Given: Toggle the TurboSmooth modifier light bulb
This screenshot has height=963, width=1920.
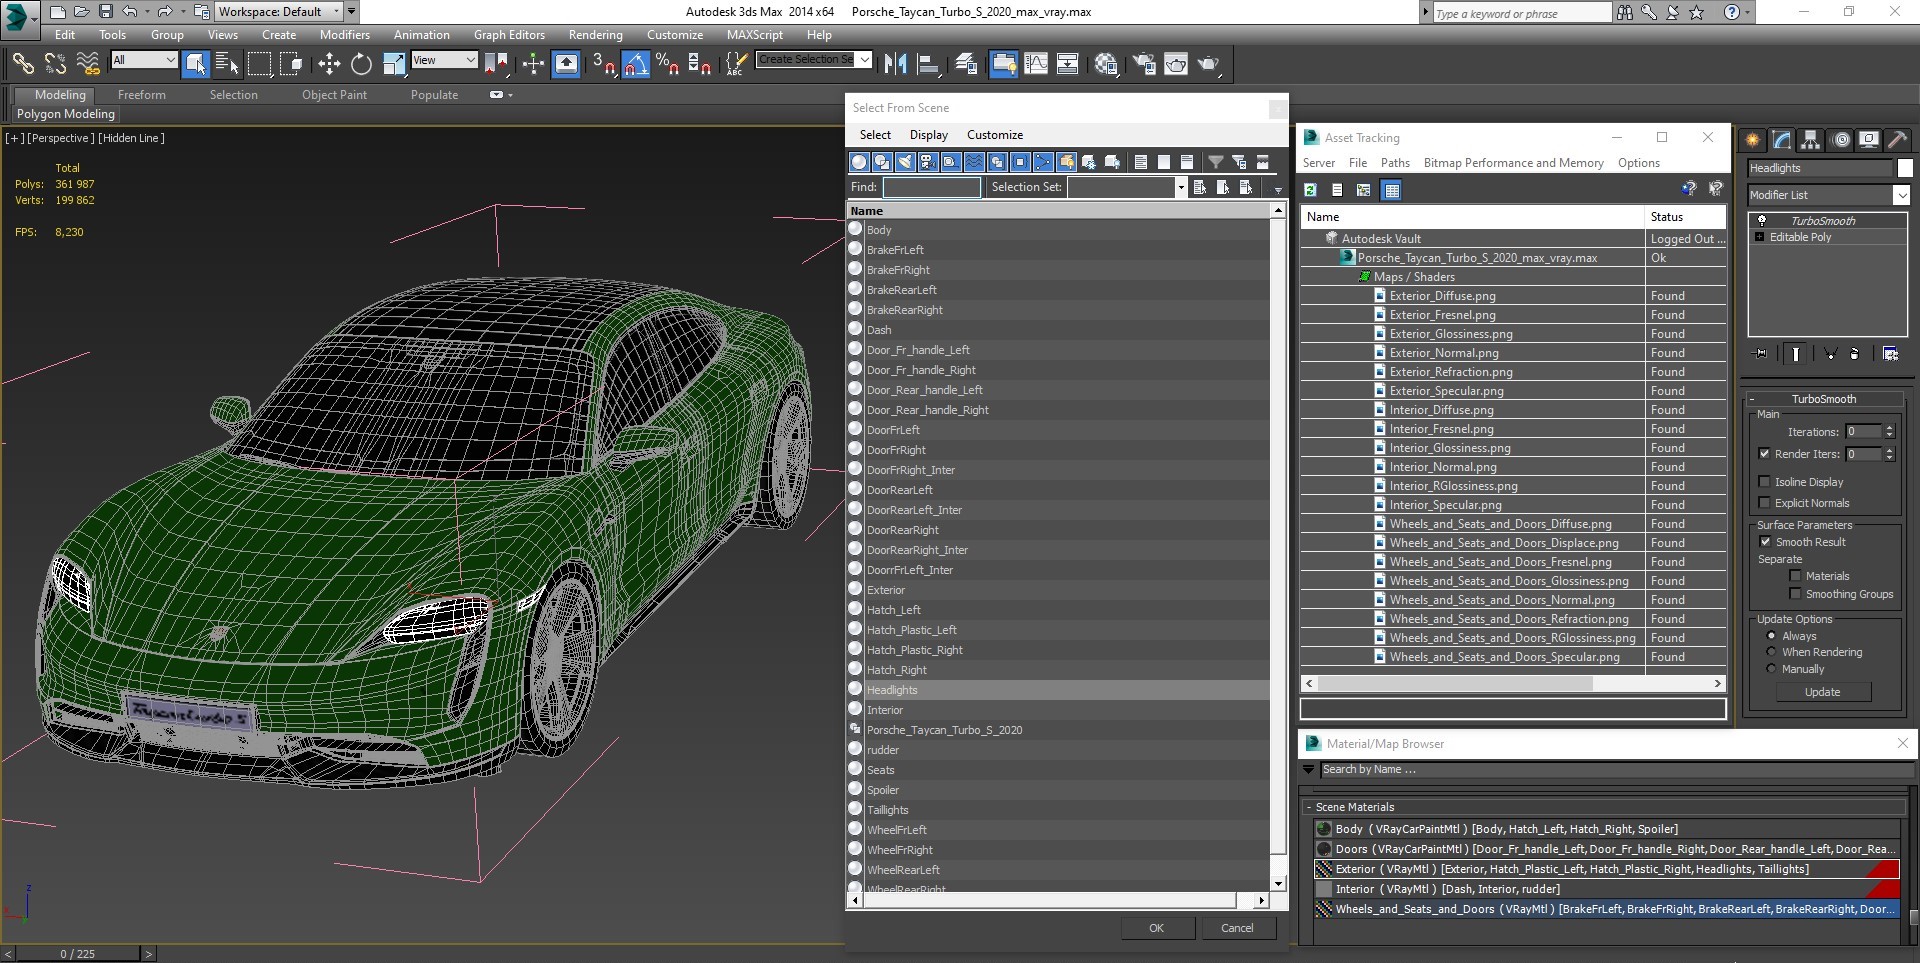Looking at the screenshot, I should coord(1762,221).
